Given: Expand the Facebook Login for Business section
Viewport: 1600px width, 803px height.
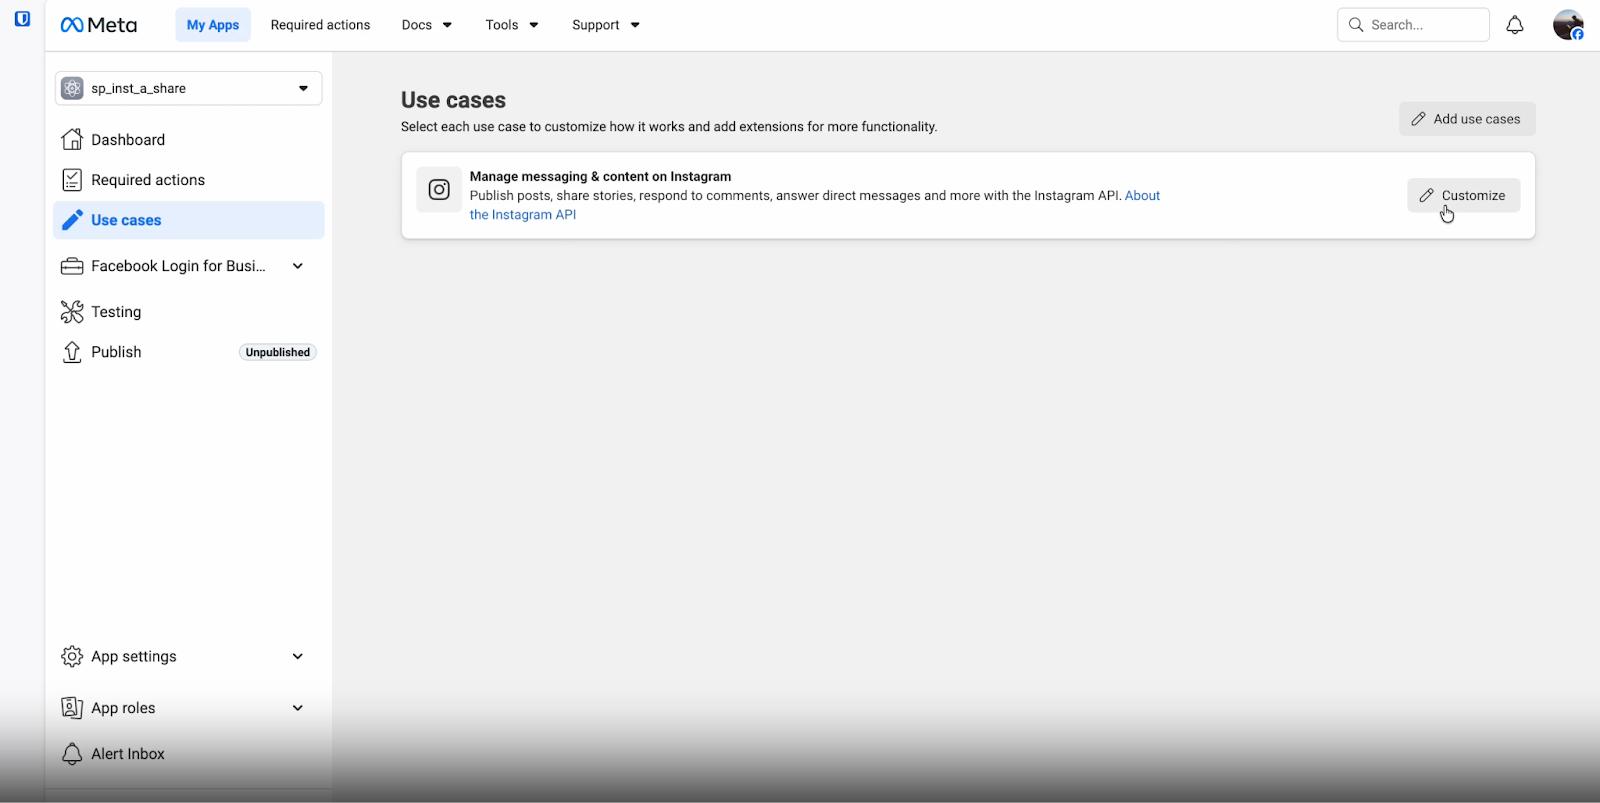Looking at the screenshot, I should 298,266.
